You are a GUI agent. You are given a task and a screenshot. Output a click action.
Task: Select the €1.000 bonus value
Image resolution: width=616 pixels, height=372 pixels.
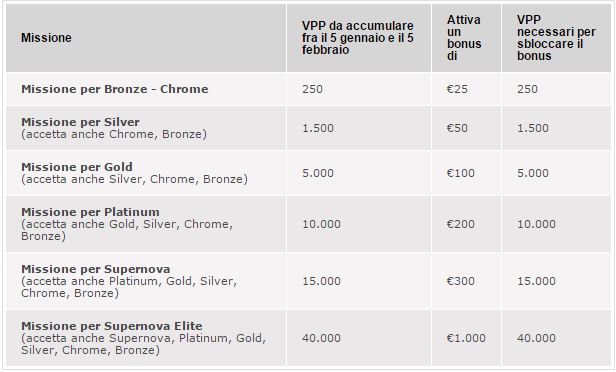[x=466, y=338]
